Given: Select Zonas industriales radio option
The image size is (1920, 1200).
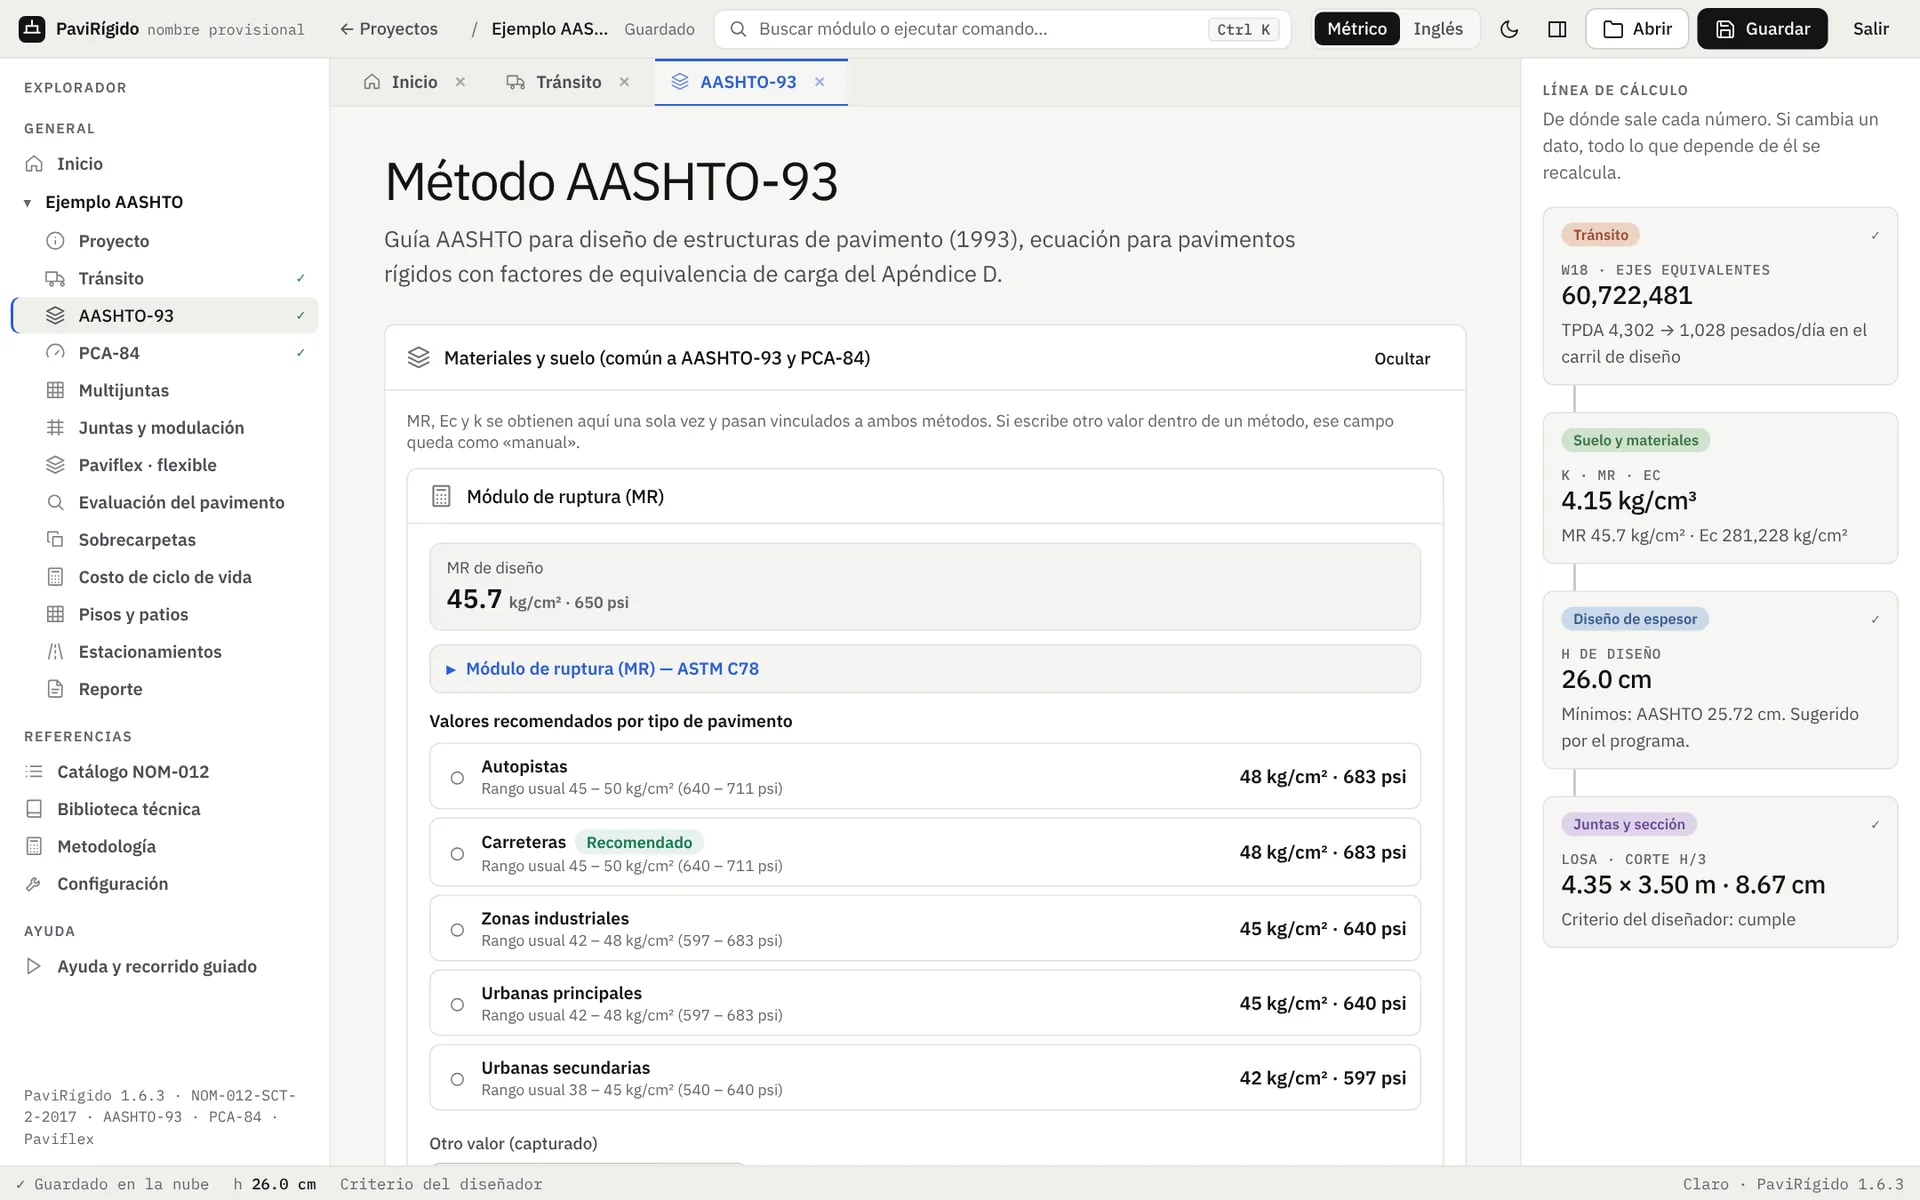Looking at the screenshot, I should pyautogui.click(x=457, y=930).
